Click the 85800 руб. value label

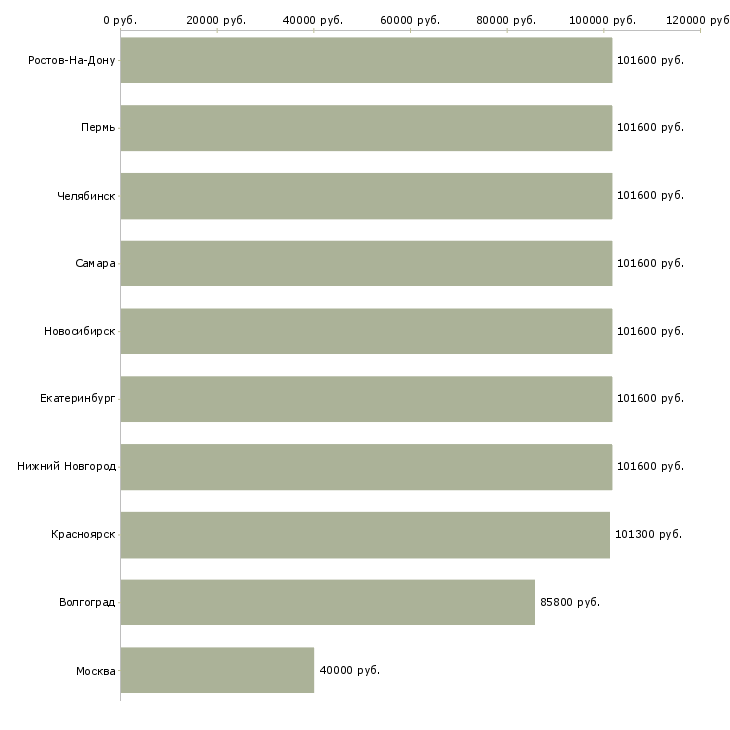(x=570, y=602)
